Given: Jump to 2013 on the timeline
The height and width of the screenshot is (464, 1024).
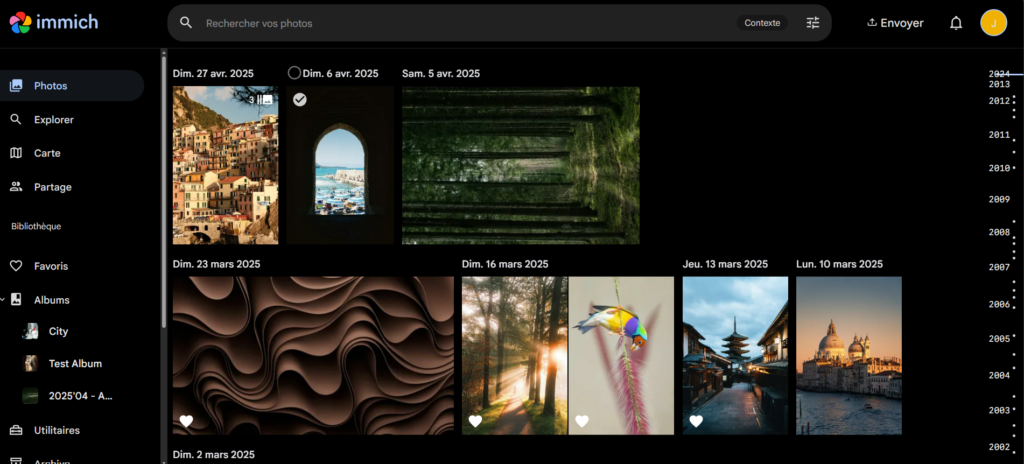Looking at the screenshot, I should pyautogui.click(x=999, y=84).
